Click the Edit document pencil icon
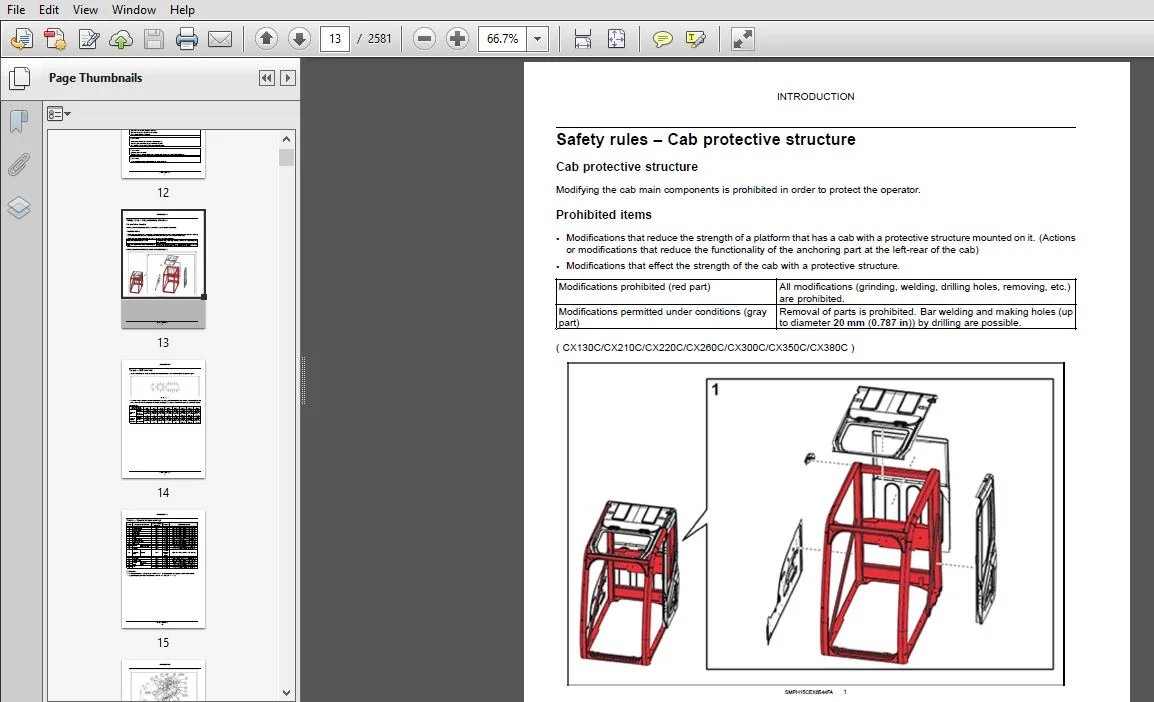The width and height of the screenshot is (1154, 702). click(x=88, y=38)
